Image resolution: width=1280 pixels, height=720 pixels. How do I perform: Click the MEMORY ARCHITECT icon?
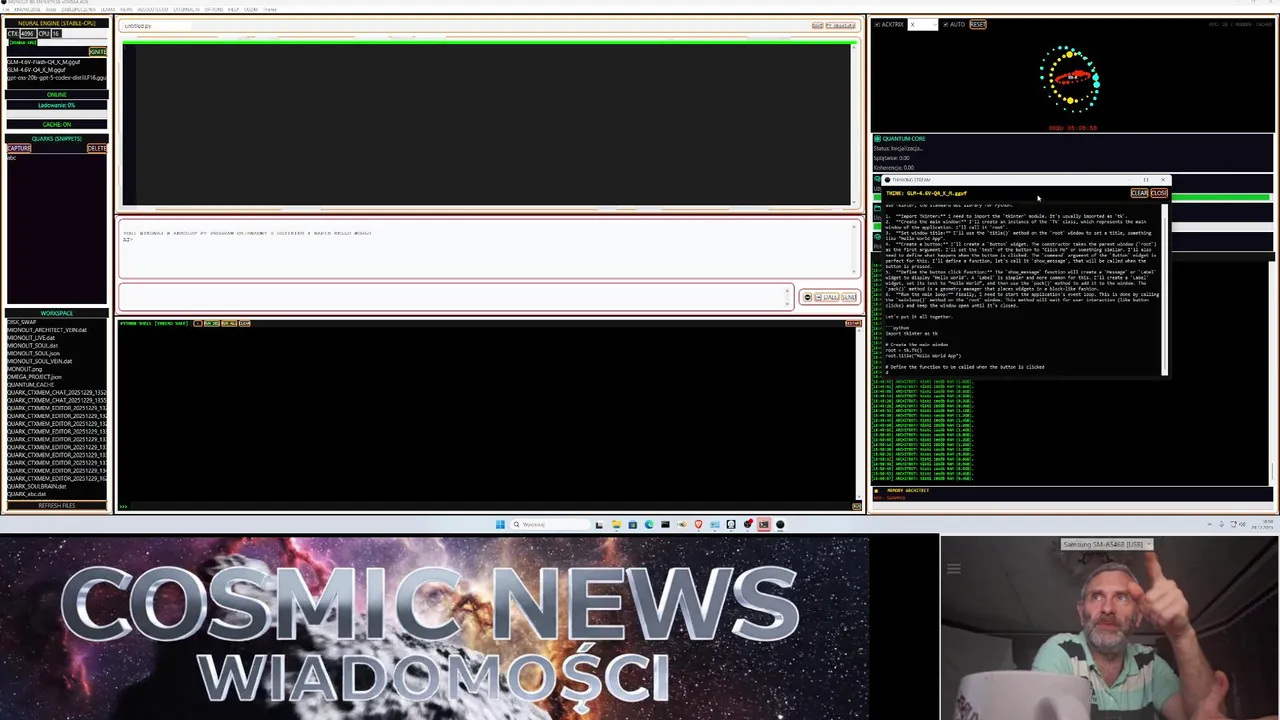(876, 491)
